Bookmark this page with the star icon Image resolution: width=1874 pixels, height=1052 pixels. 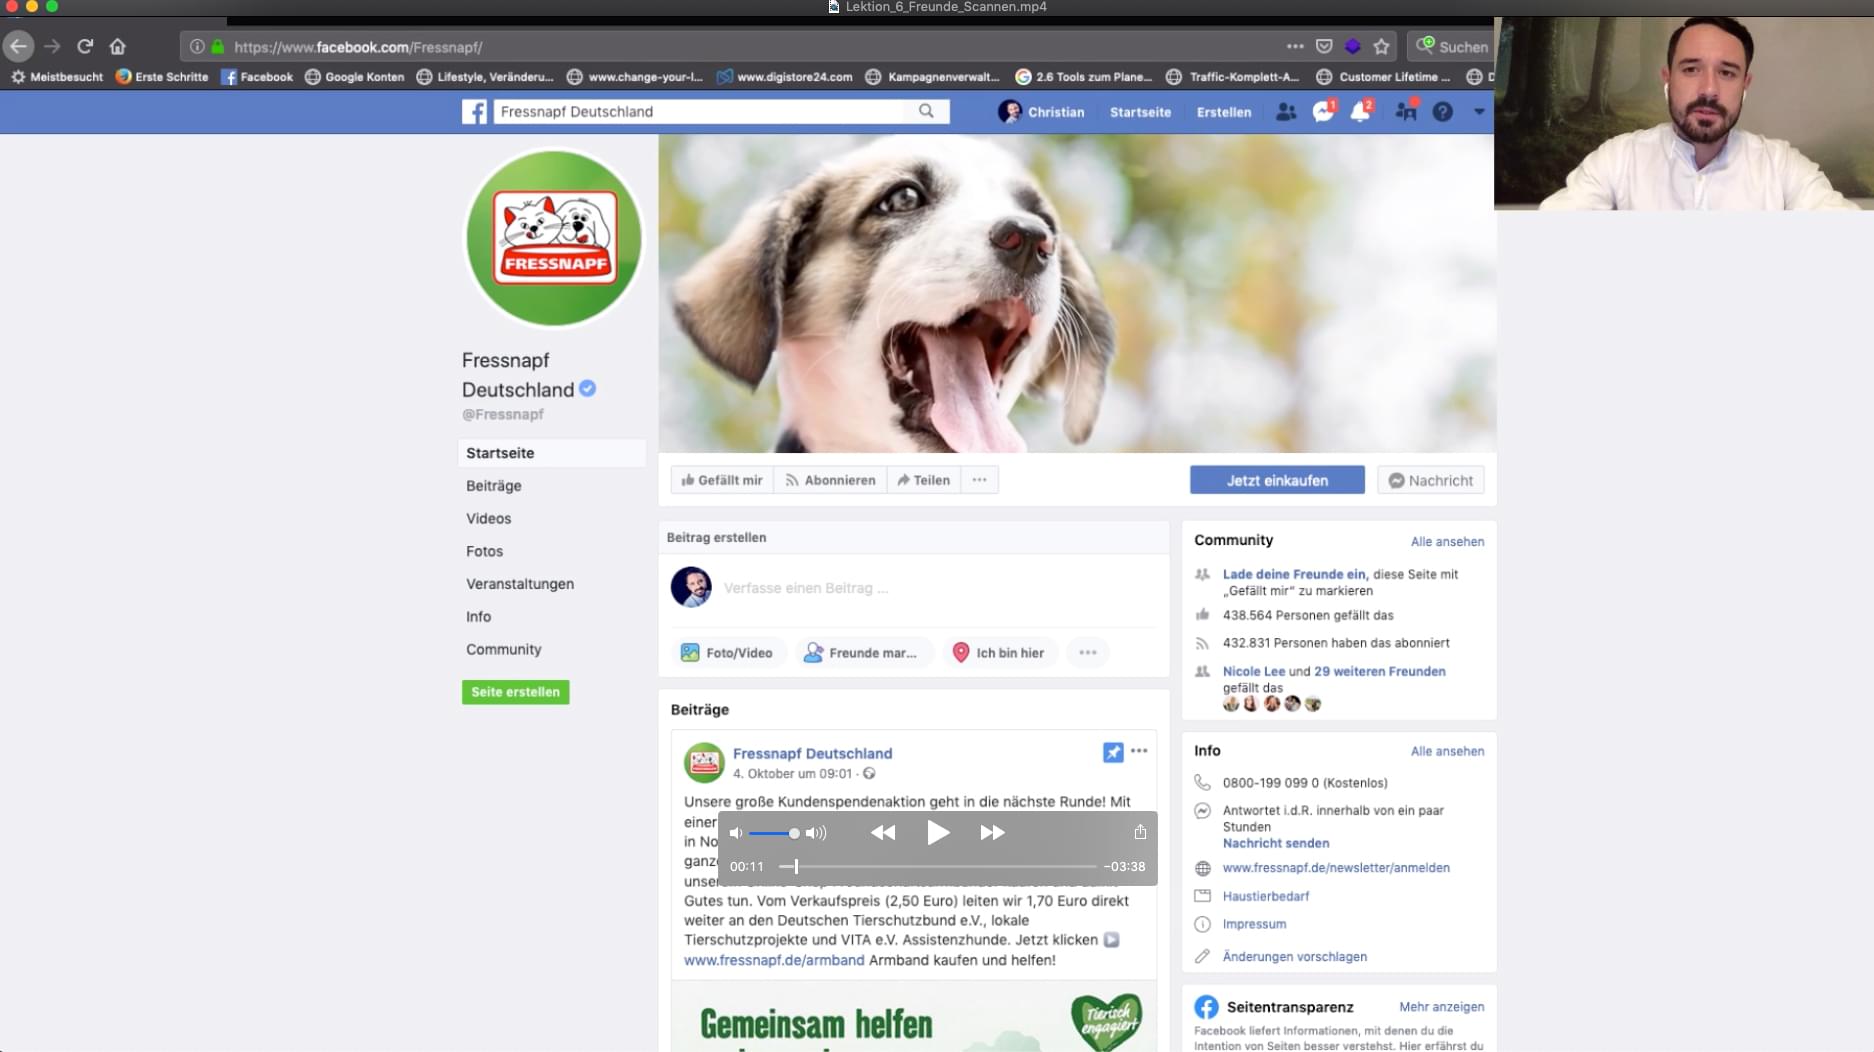click(1381, 46)
